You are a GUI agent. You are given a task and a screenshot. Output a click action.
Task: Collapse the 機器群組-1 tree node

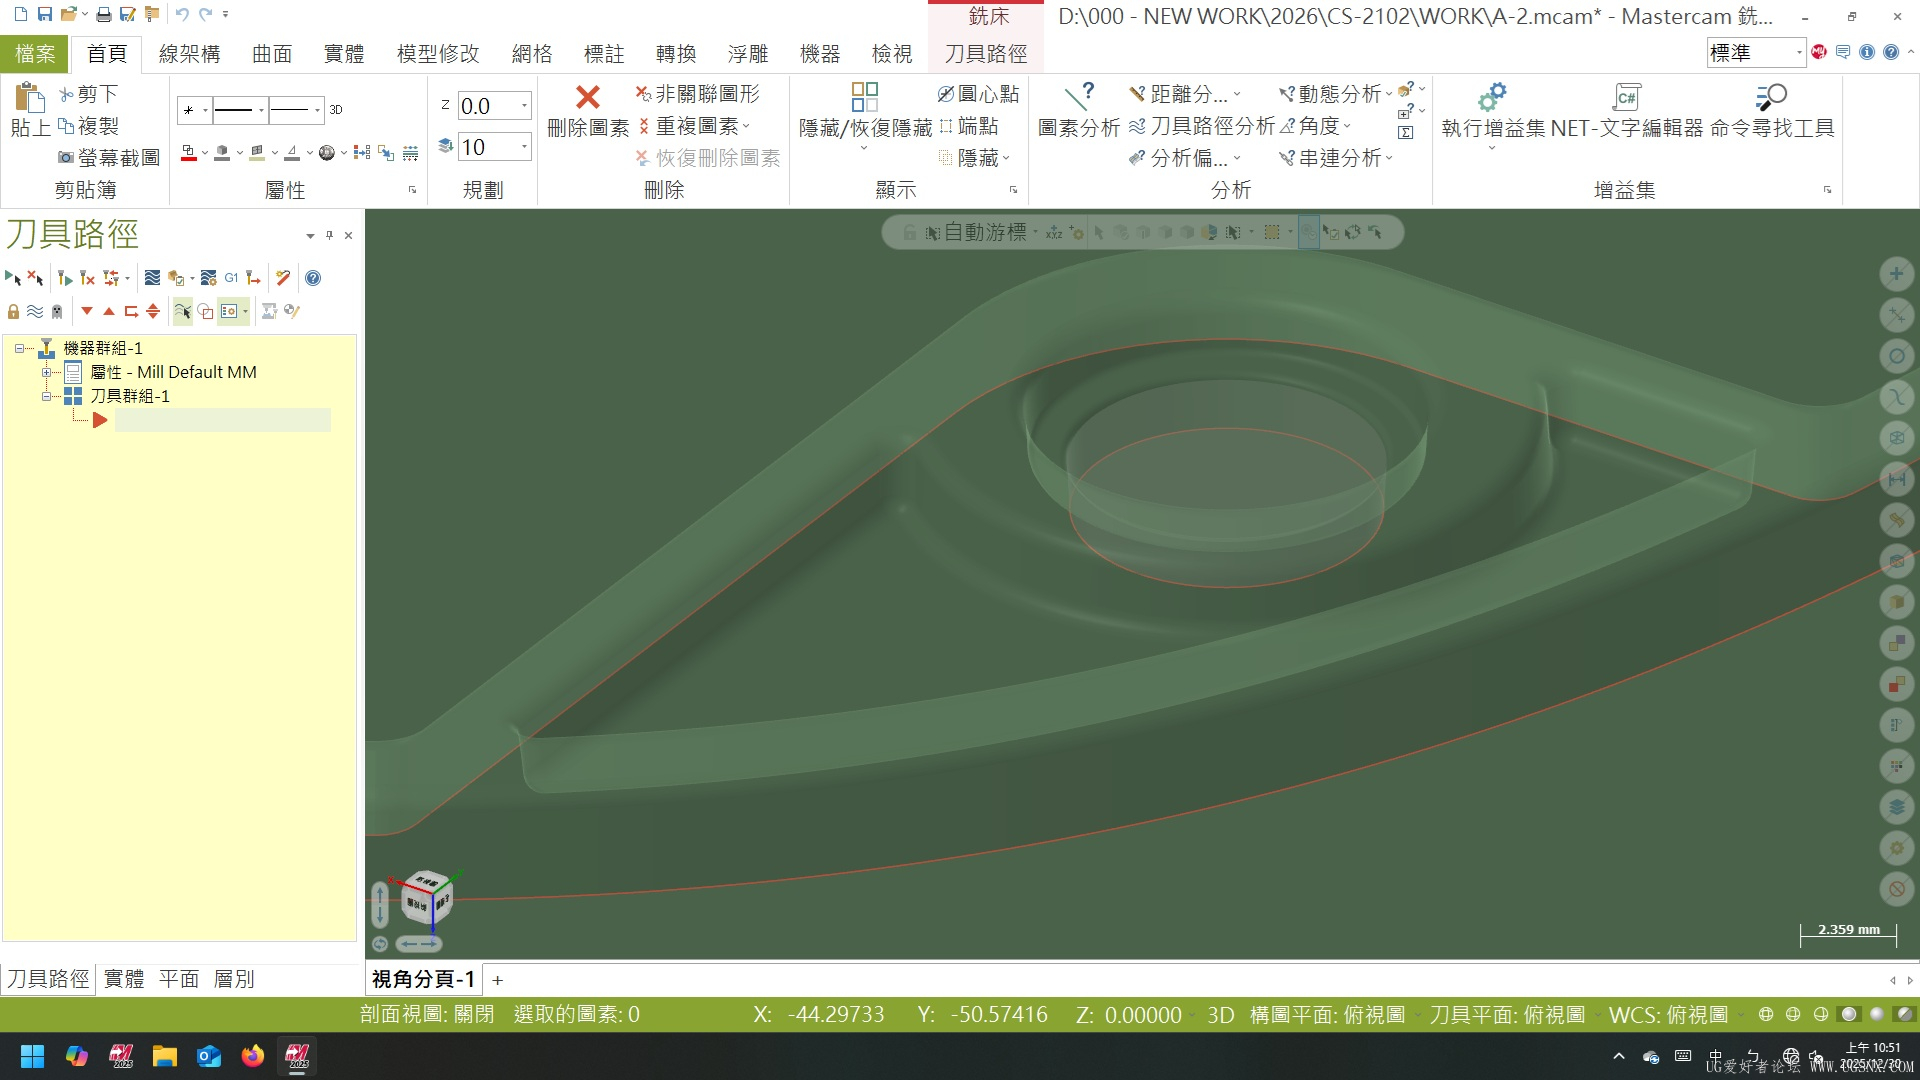19,348
